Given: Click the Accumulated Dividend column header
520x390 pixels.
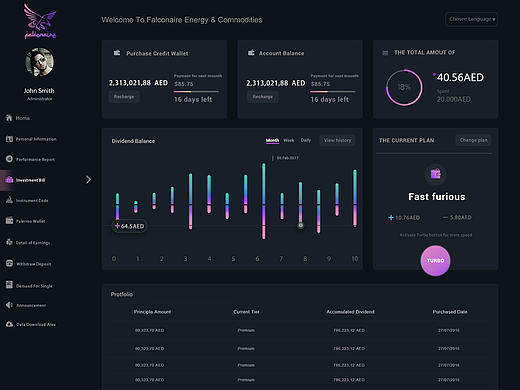Looking at the screenshot, I should point(350,312).
